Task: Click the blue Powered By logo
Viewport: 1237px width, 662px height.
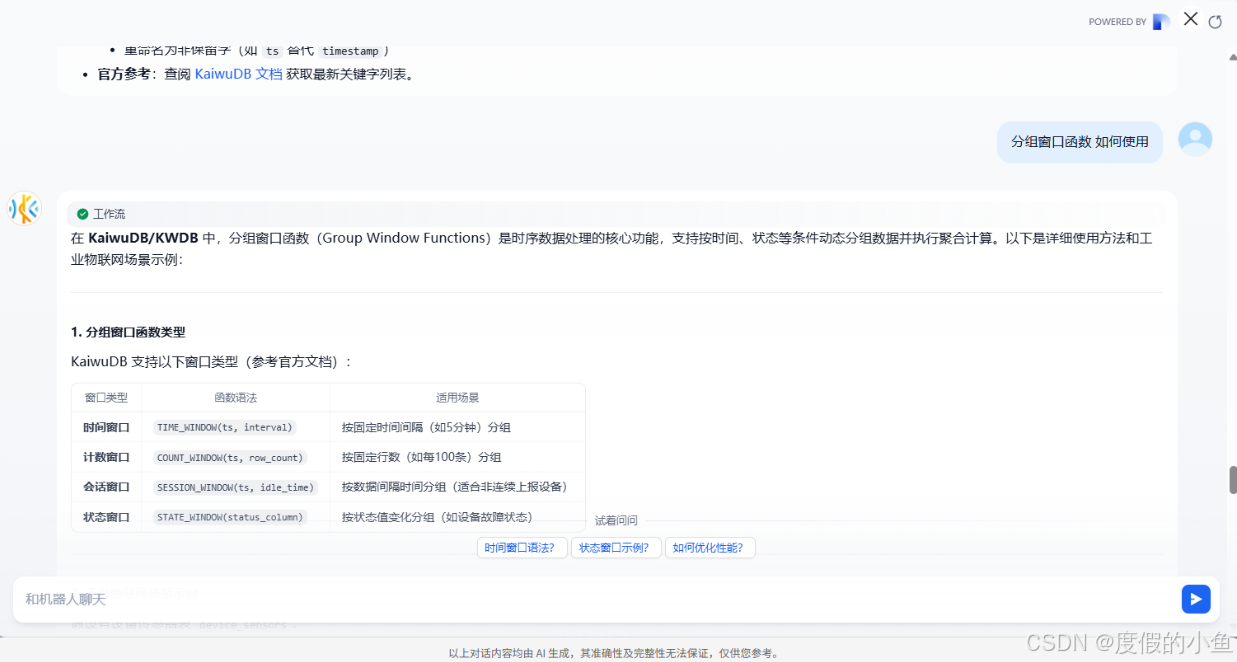Action: pos(1161,21)
